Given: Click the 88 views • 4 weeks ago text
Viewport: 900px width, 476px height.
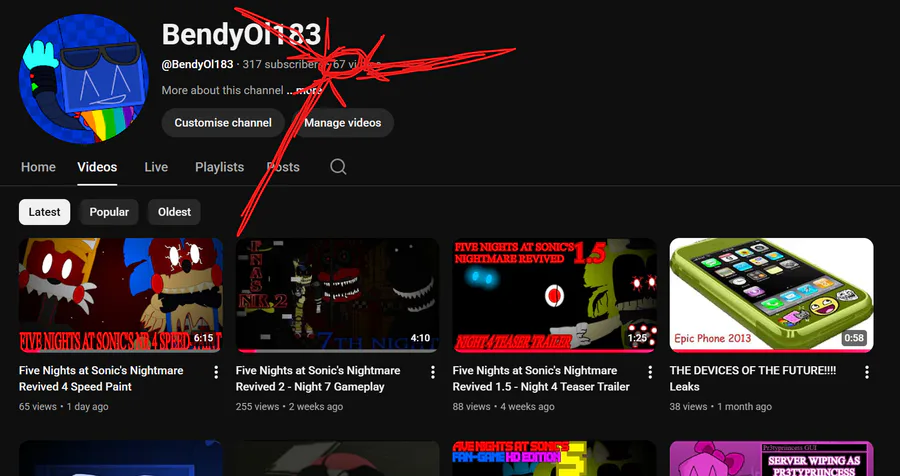Looking at the screenshot, I should click(503, 407).
